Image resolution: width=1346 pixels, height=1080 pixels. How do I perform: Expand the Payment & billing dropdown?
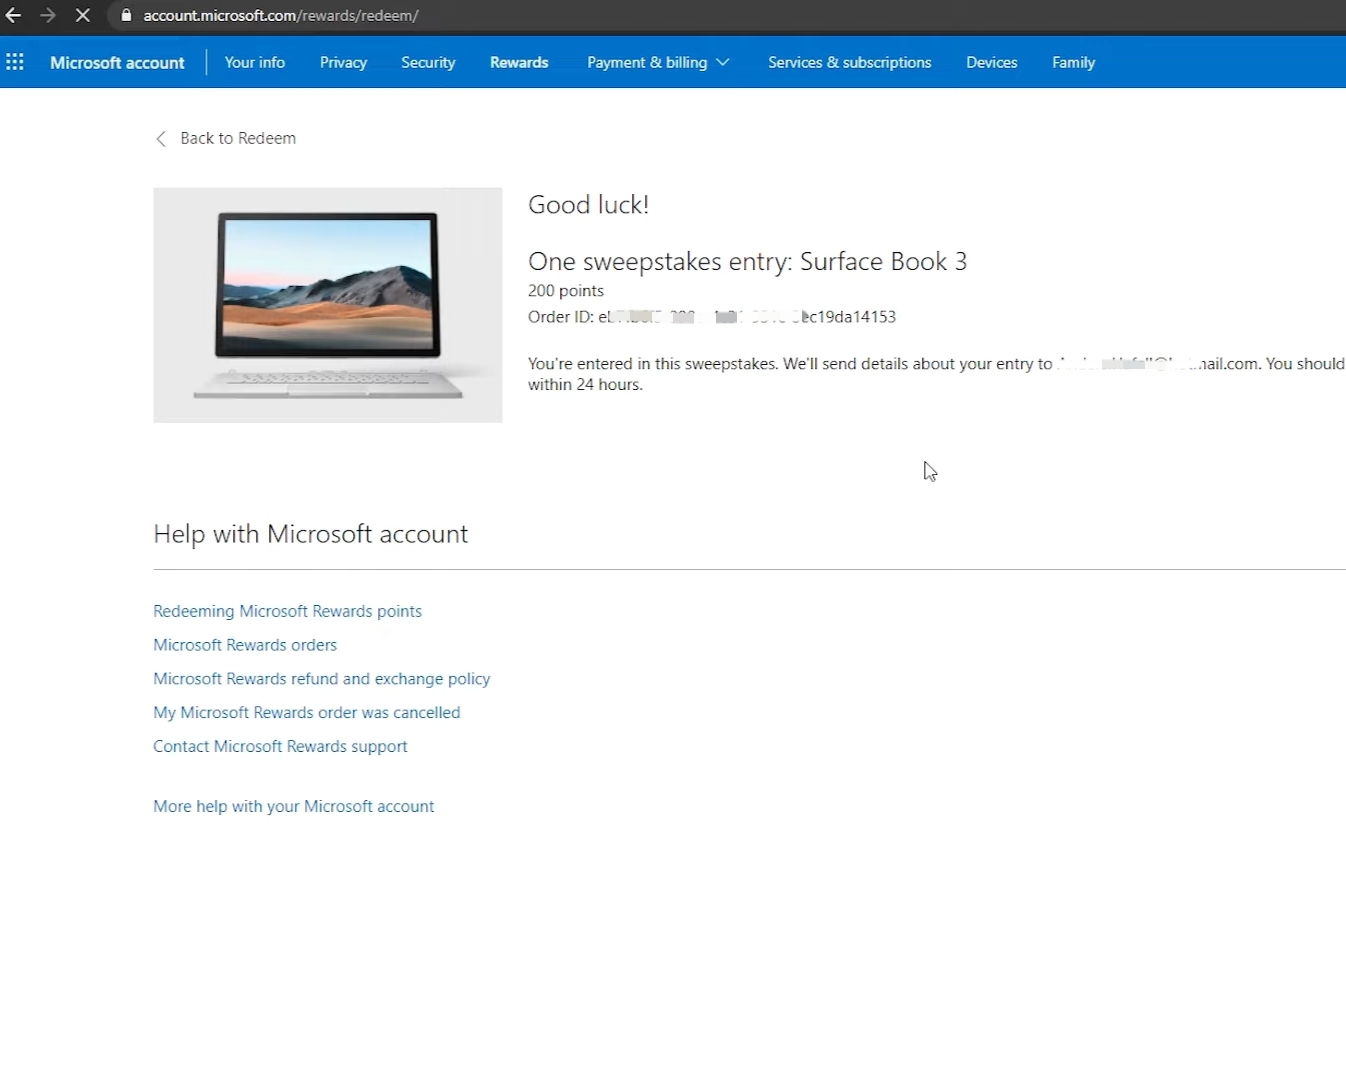[658, 62]
